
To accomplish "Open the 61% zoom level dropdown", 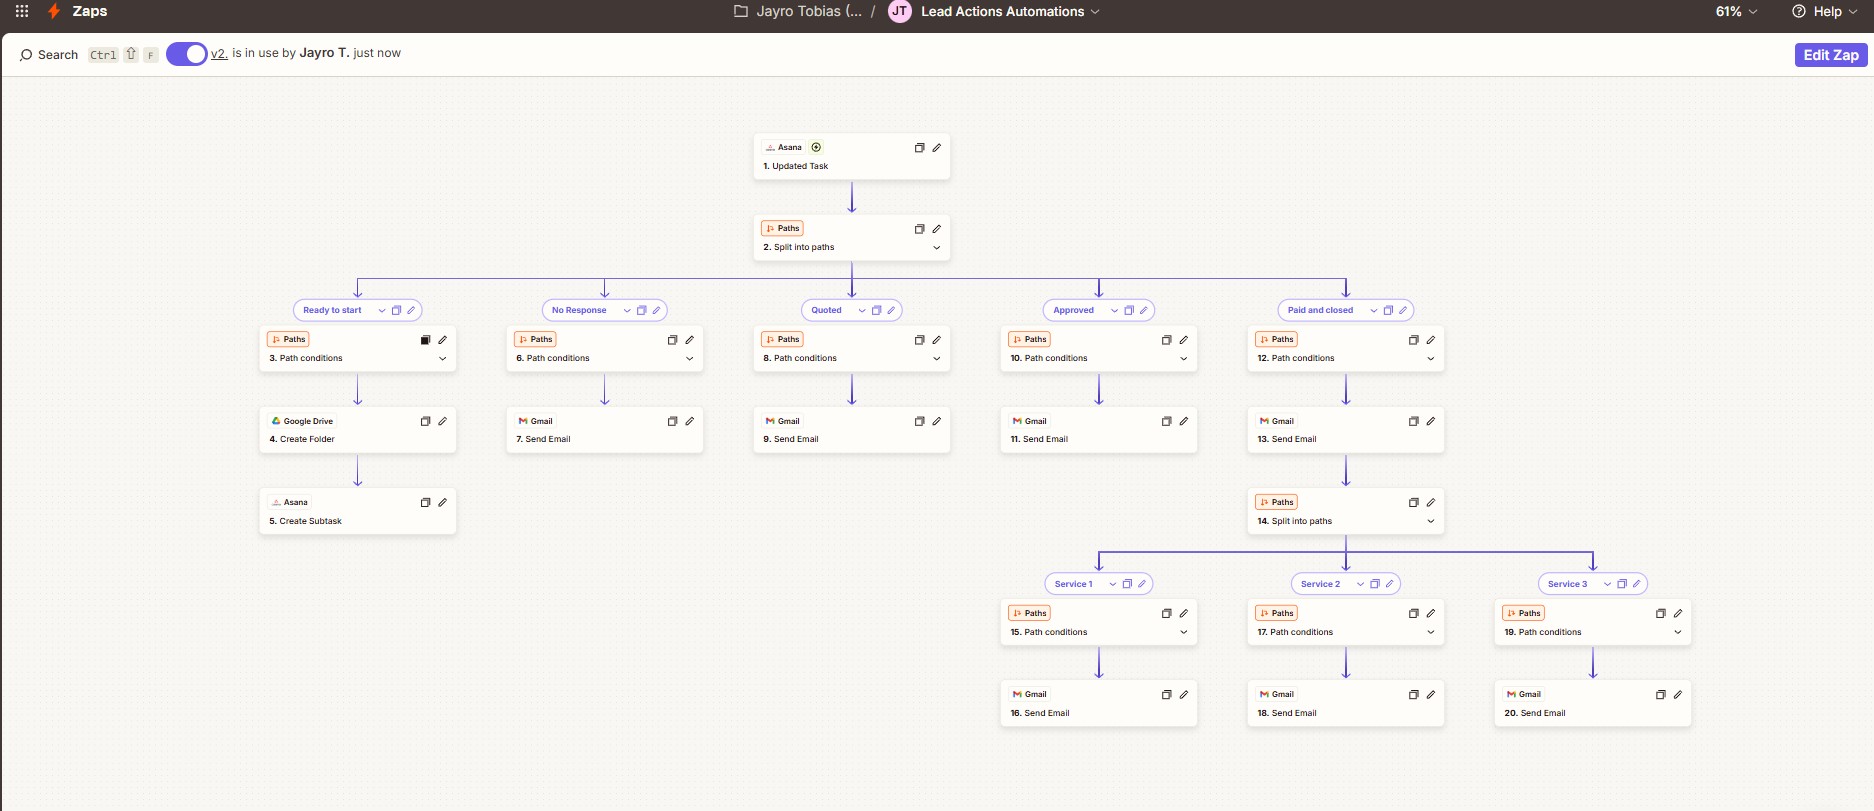I will coord(1736,11).
